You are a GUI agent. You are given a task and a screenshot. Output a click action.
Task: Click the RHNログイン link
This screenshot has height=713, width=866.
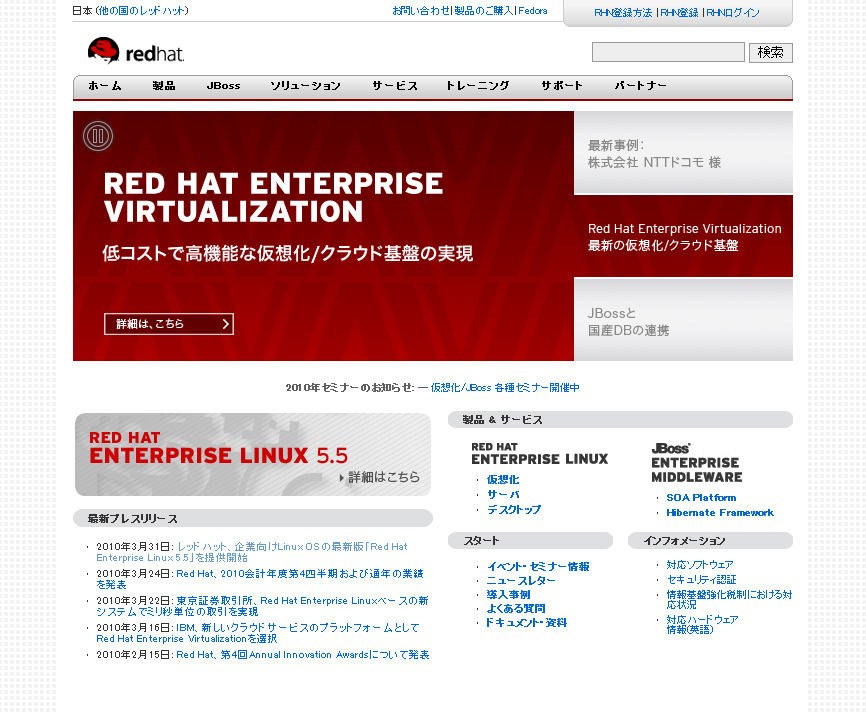(733, 13)
